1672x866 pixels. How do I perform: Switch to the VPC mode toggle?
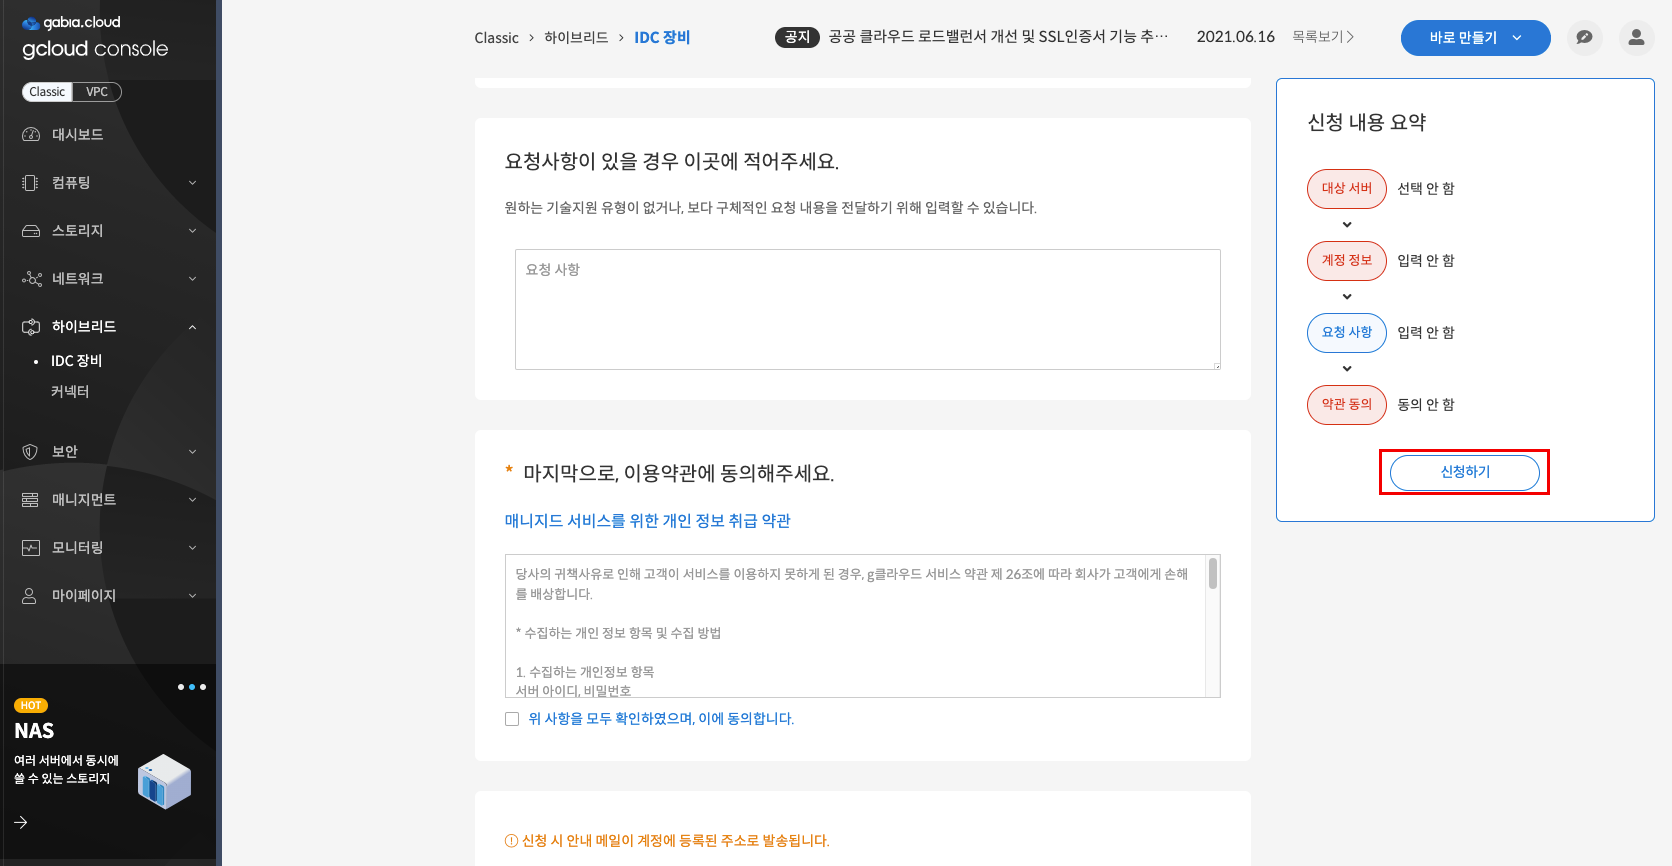point(97,92)
